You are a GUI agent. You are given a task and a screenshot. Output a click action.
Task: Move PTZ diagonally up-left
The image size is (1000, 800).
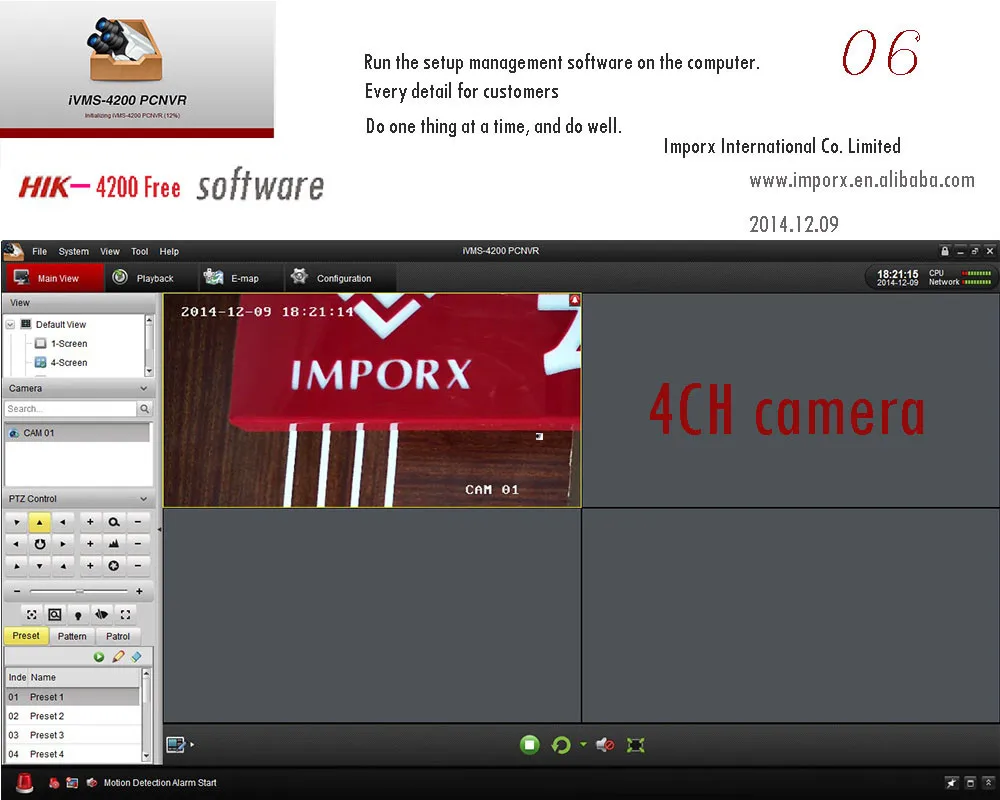[x=16, y=522]
